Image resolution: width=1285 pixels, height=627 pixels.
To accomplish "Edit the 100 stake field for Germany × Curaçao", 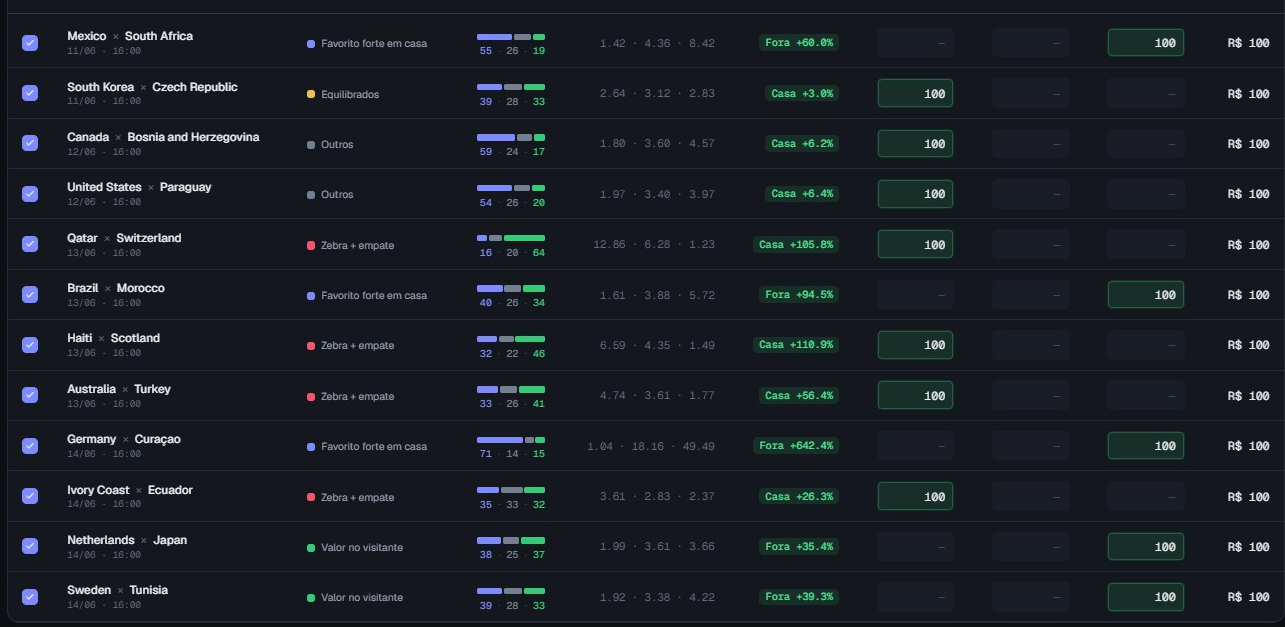I will [1145, 446].
